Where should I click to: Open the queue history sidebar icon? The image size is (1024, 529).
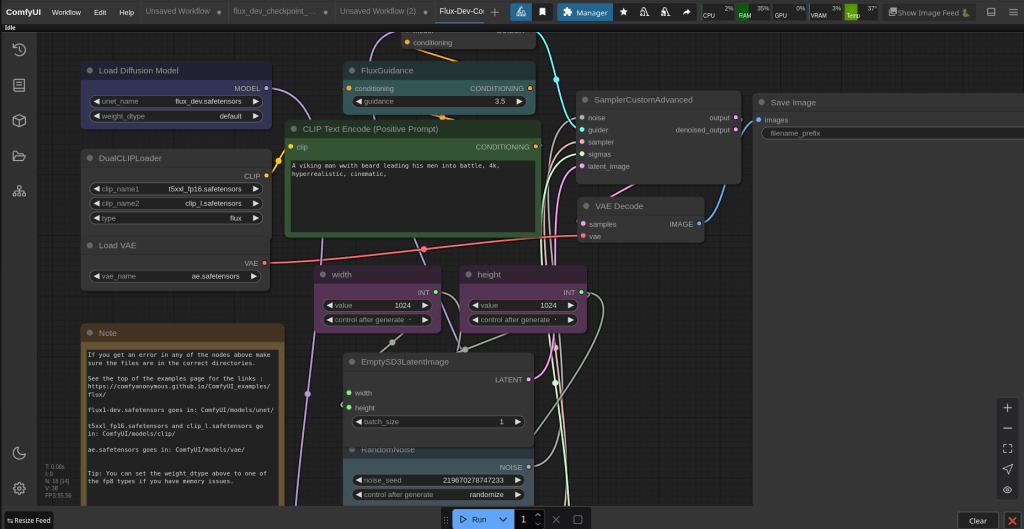(19, 50)
